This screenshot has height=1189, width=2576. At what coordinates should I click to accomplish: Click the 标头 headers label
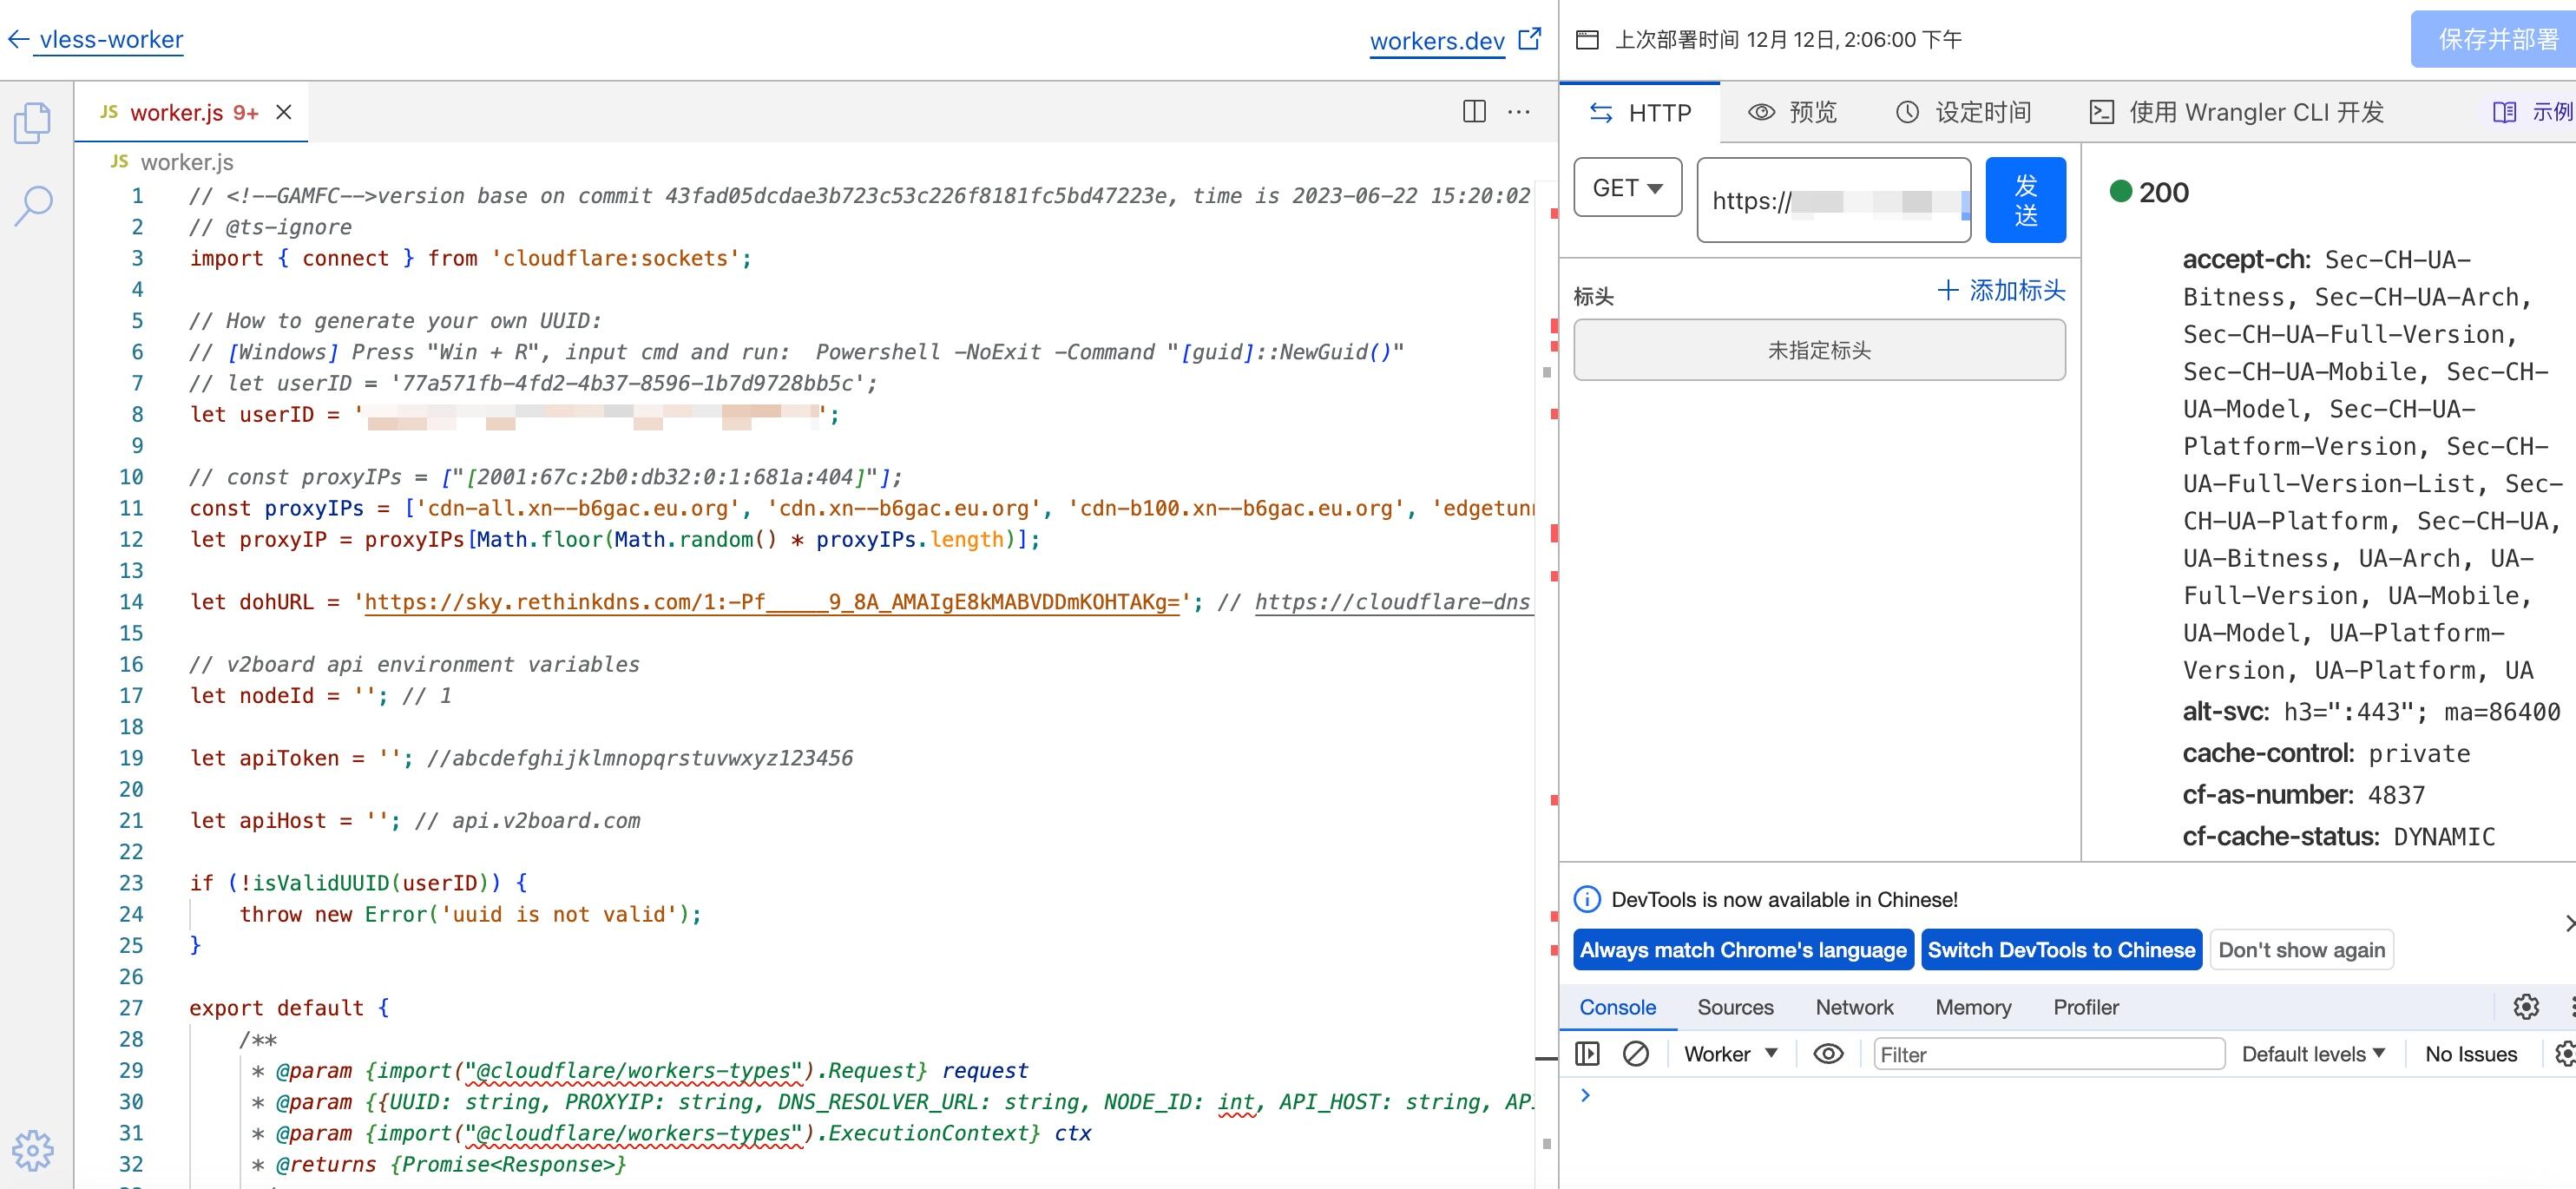pyautogui.click(x=1593, y=296)
